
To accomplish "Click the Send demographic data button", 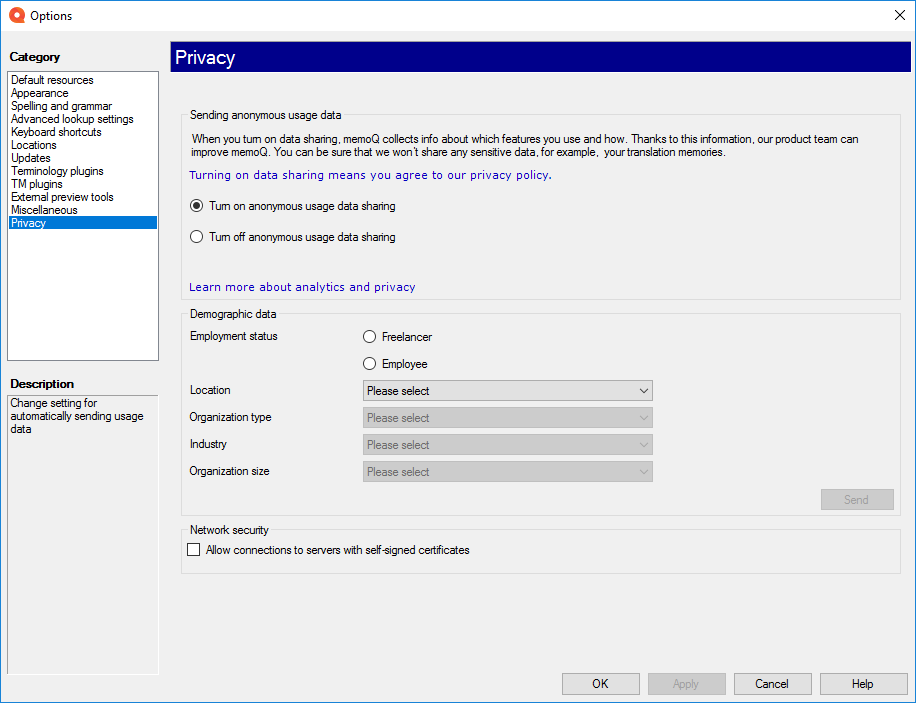I will coord(857,500).
